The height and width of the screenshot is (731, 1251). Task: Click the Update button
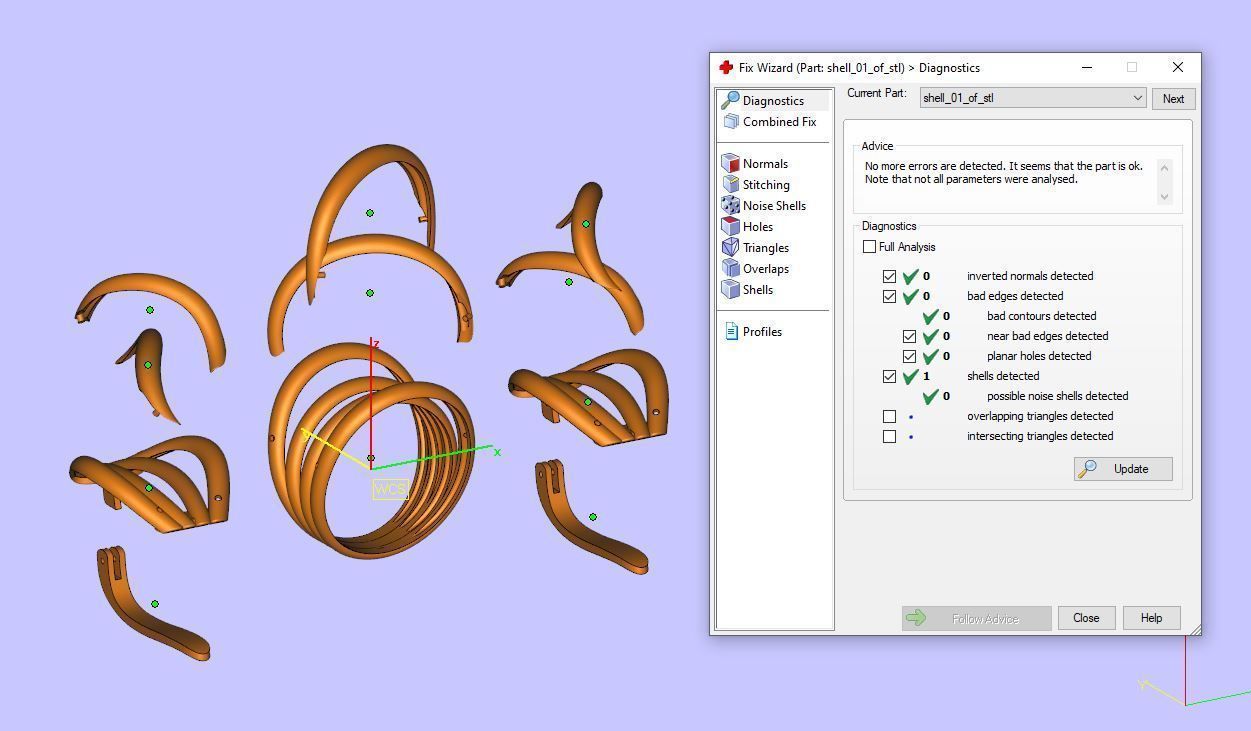pyautogui.click(x=1123, y=469)
